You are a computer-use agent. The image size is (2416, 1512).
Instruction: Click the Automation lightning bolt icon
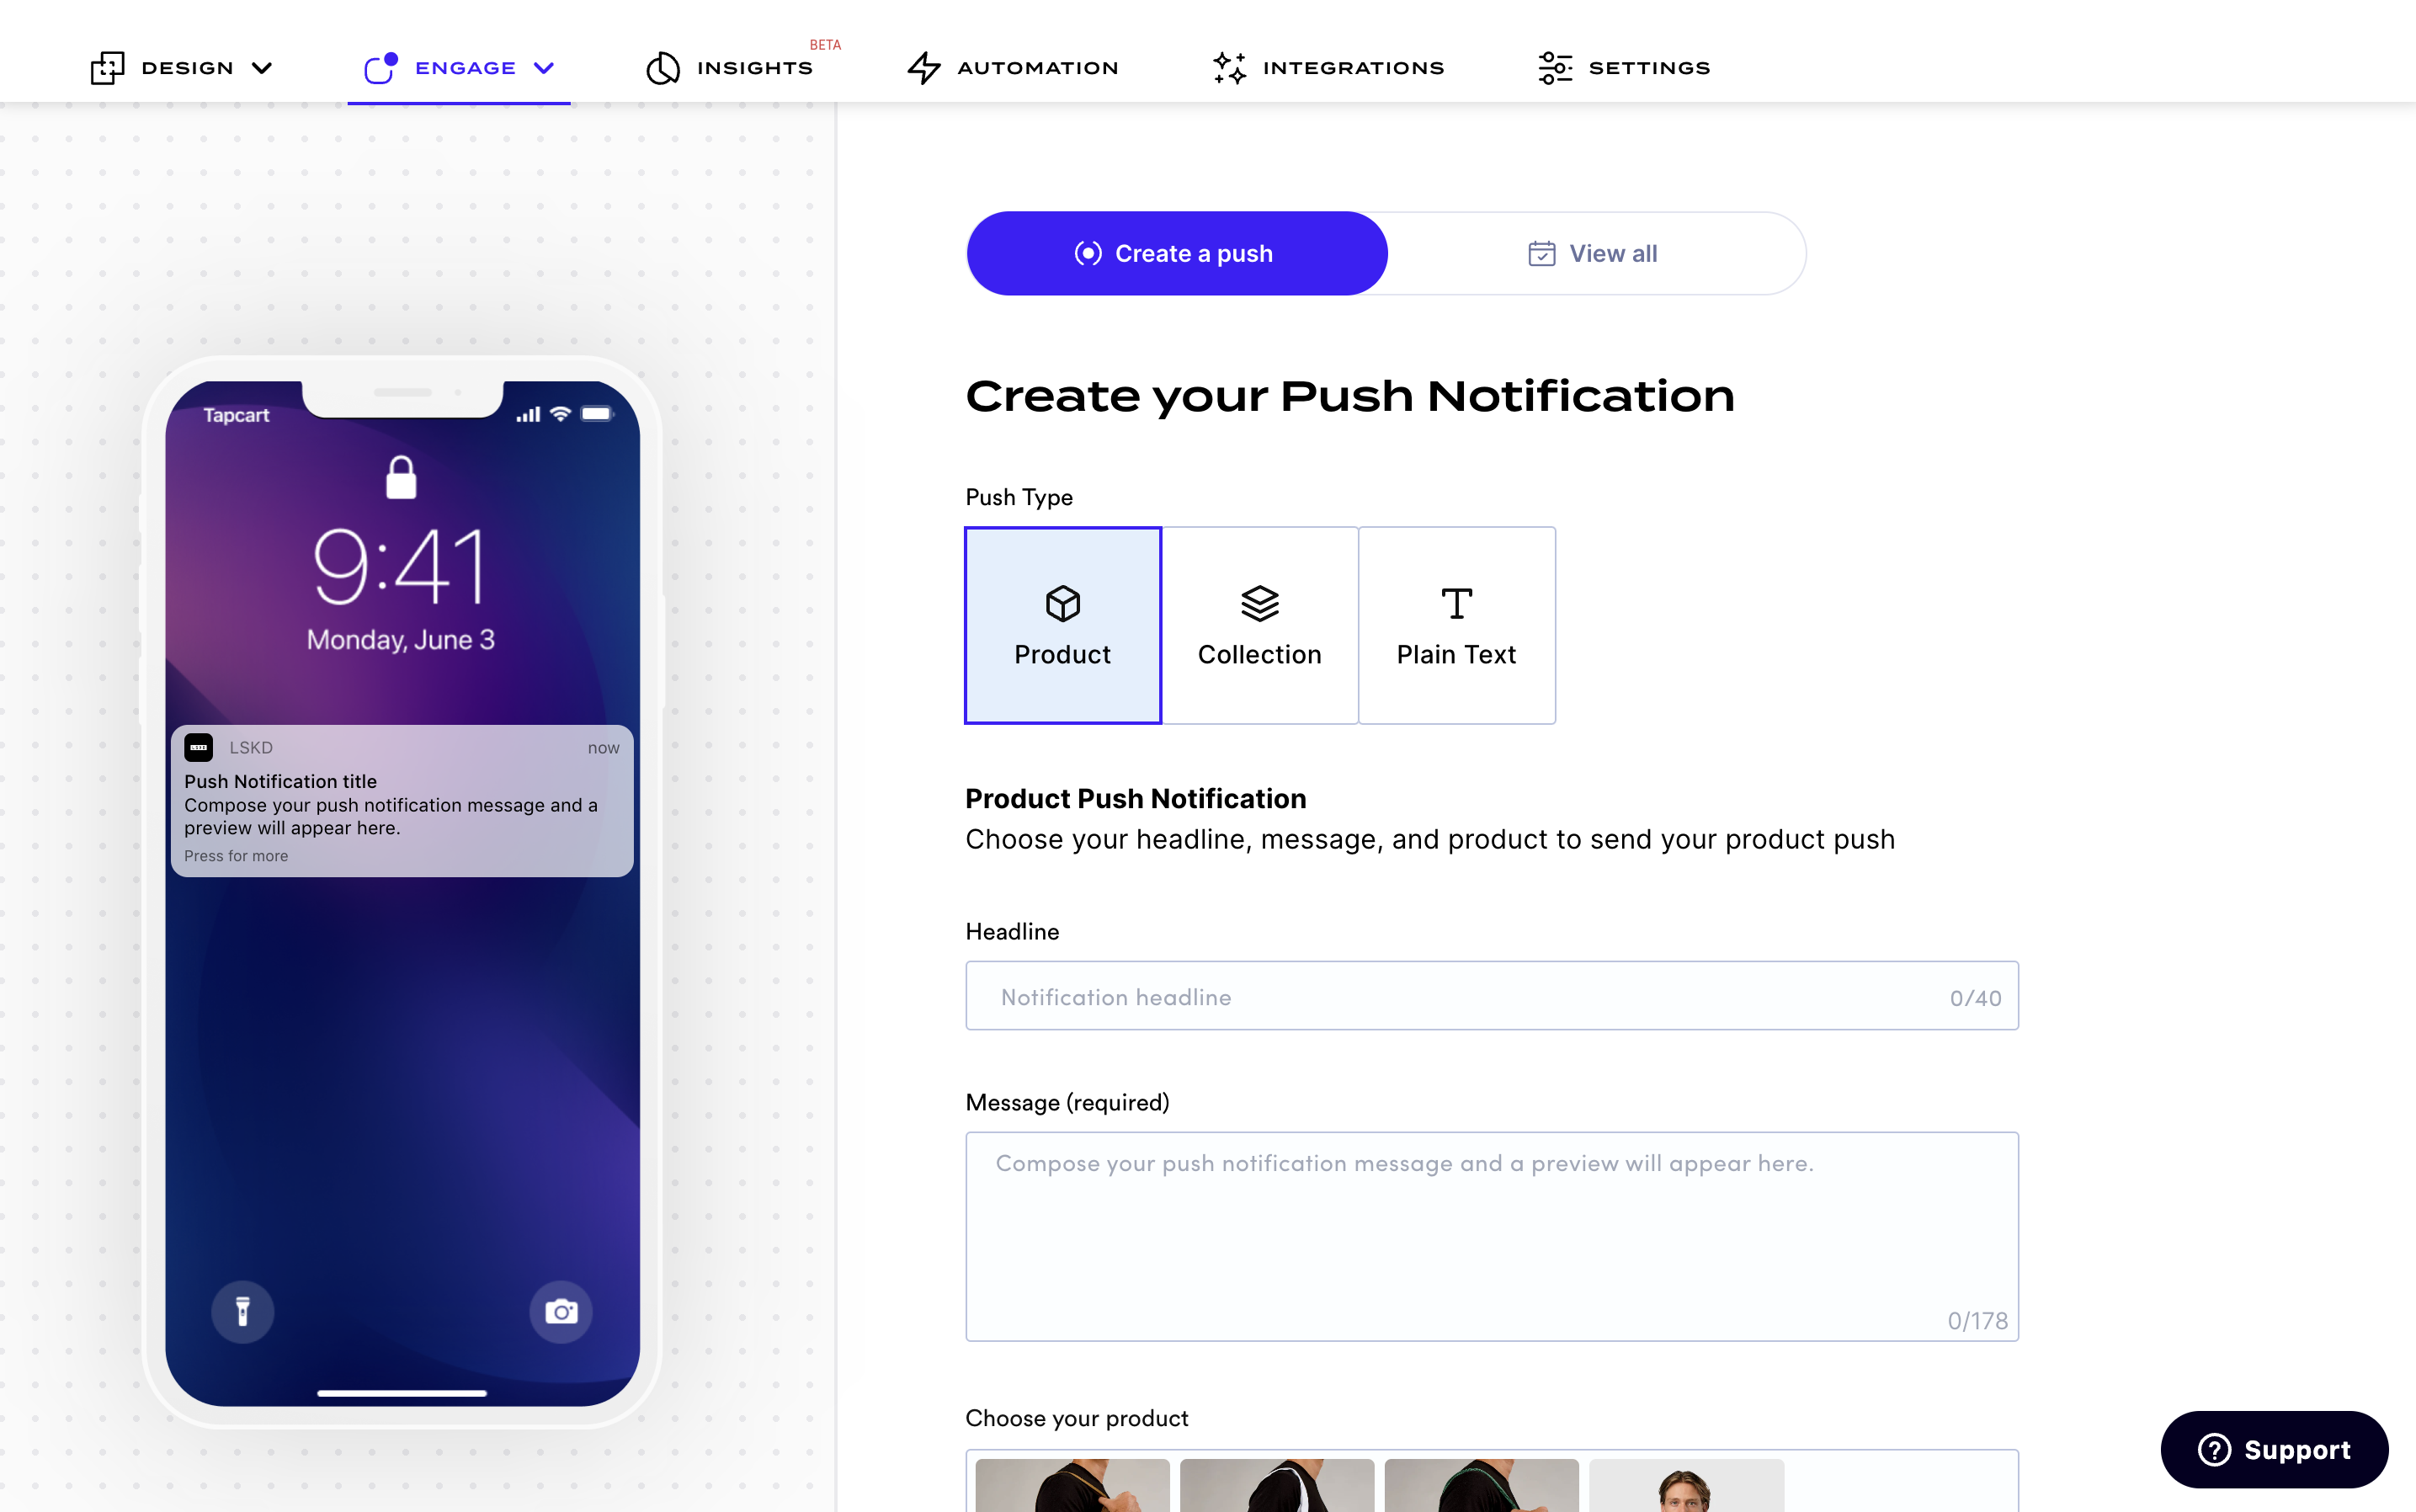[923, 68]
